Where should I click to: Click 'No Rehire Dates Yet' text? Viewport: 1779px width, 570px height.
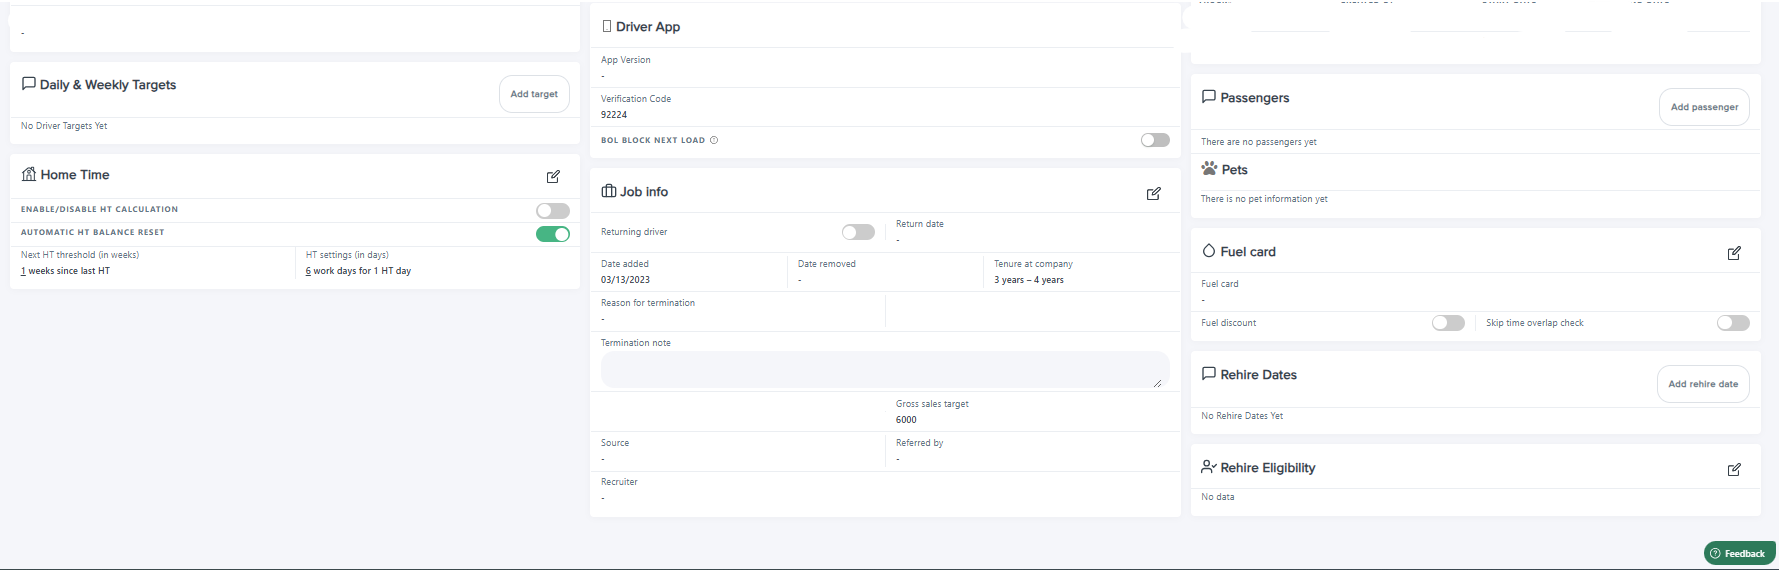pyautogui.click(x=1242, y=416)
